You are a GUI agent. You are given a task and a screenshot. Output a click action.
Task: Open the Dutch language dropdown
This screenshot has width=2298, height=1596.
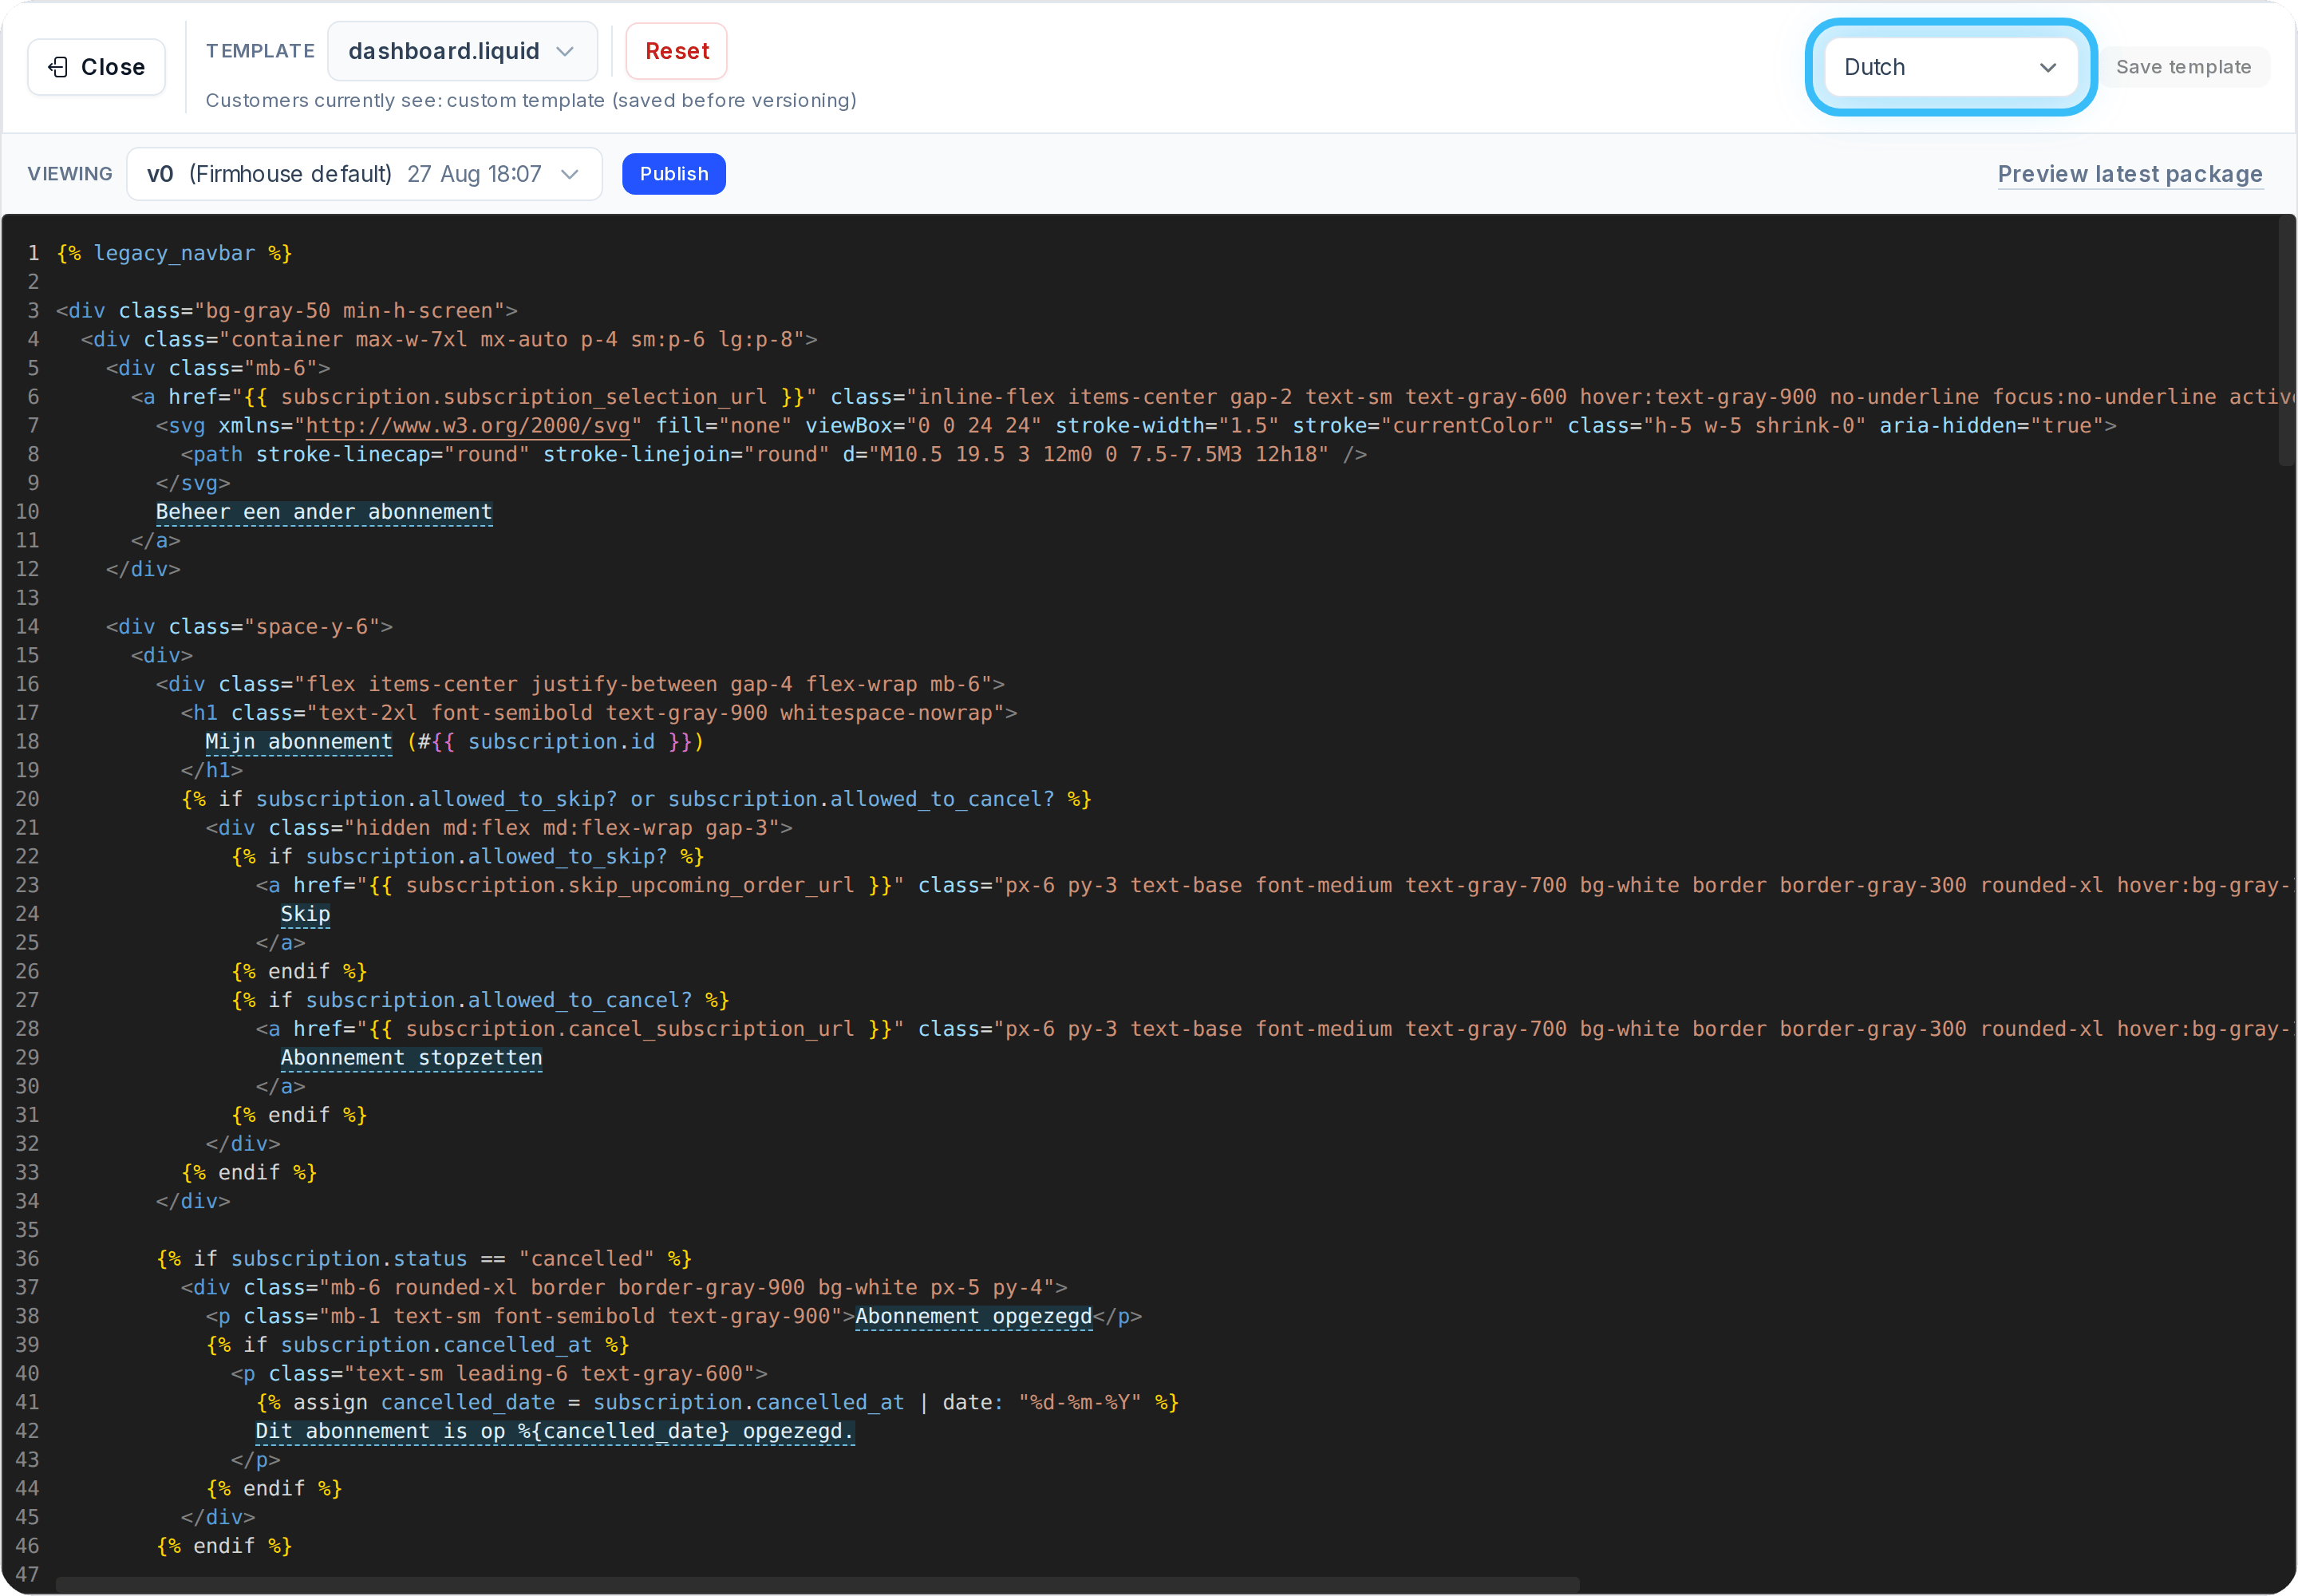(1950, 67)
